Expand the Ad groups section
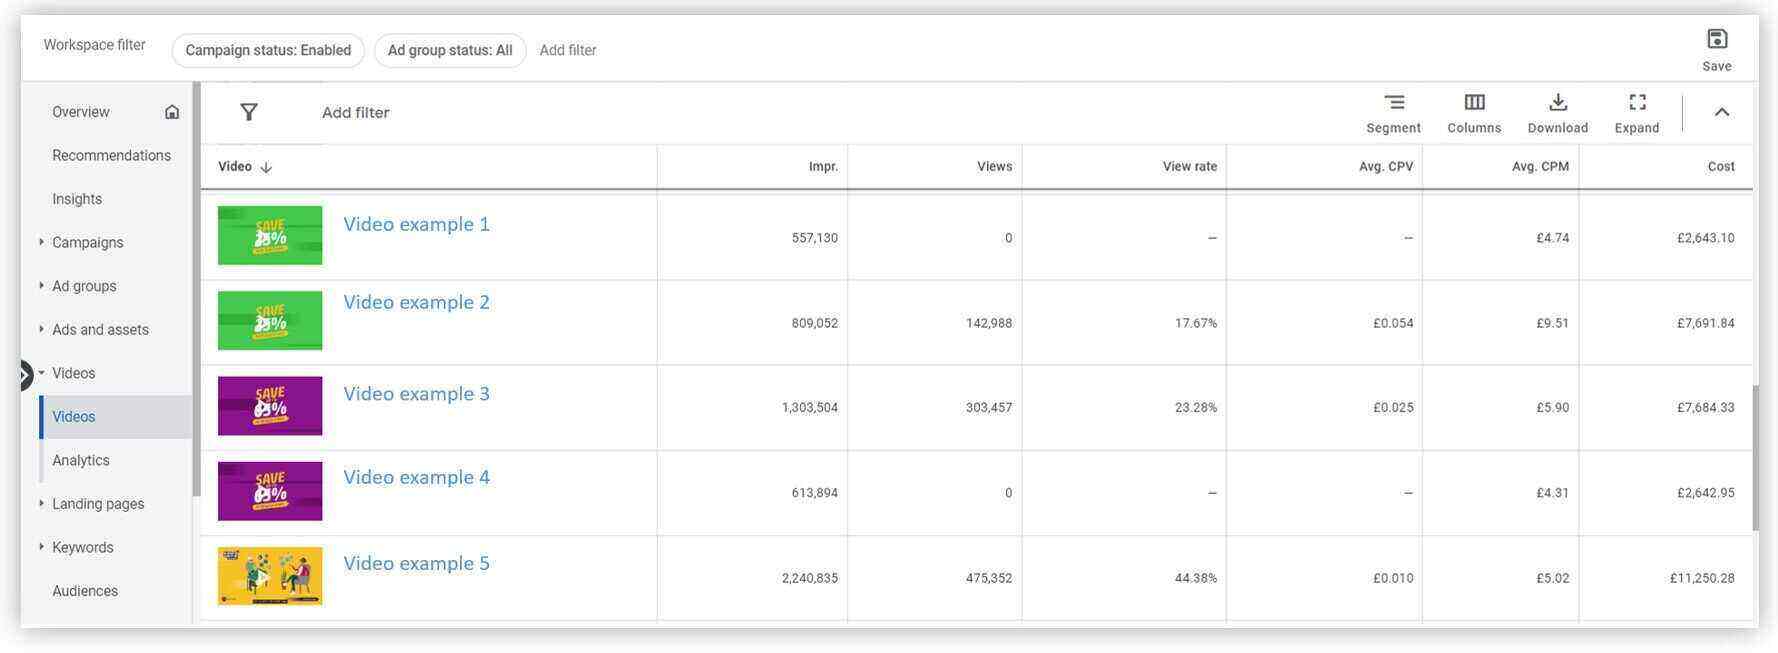Viewport: 1778px width, 653px height. [41, 286]
